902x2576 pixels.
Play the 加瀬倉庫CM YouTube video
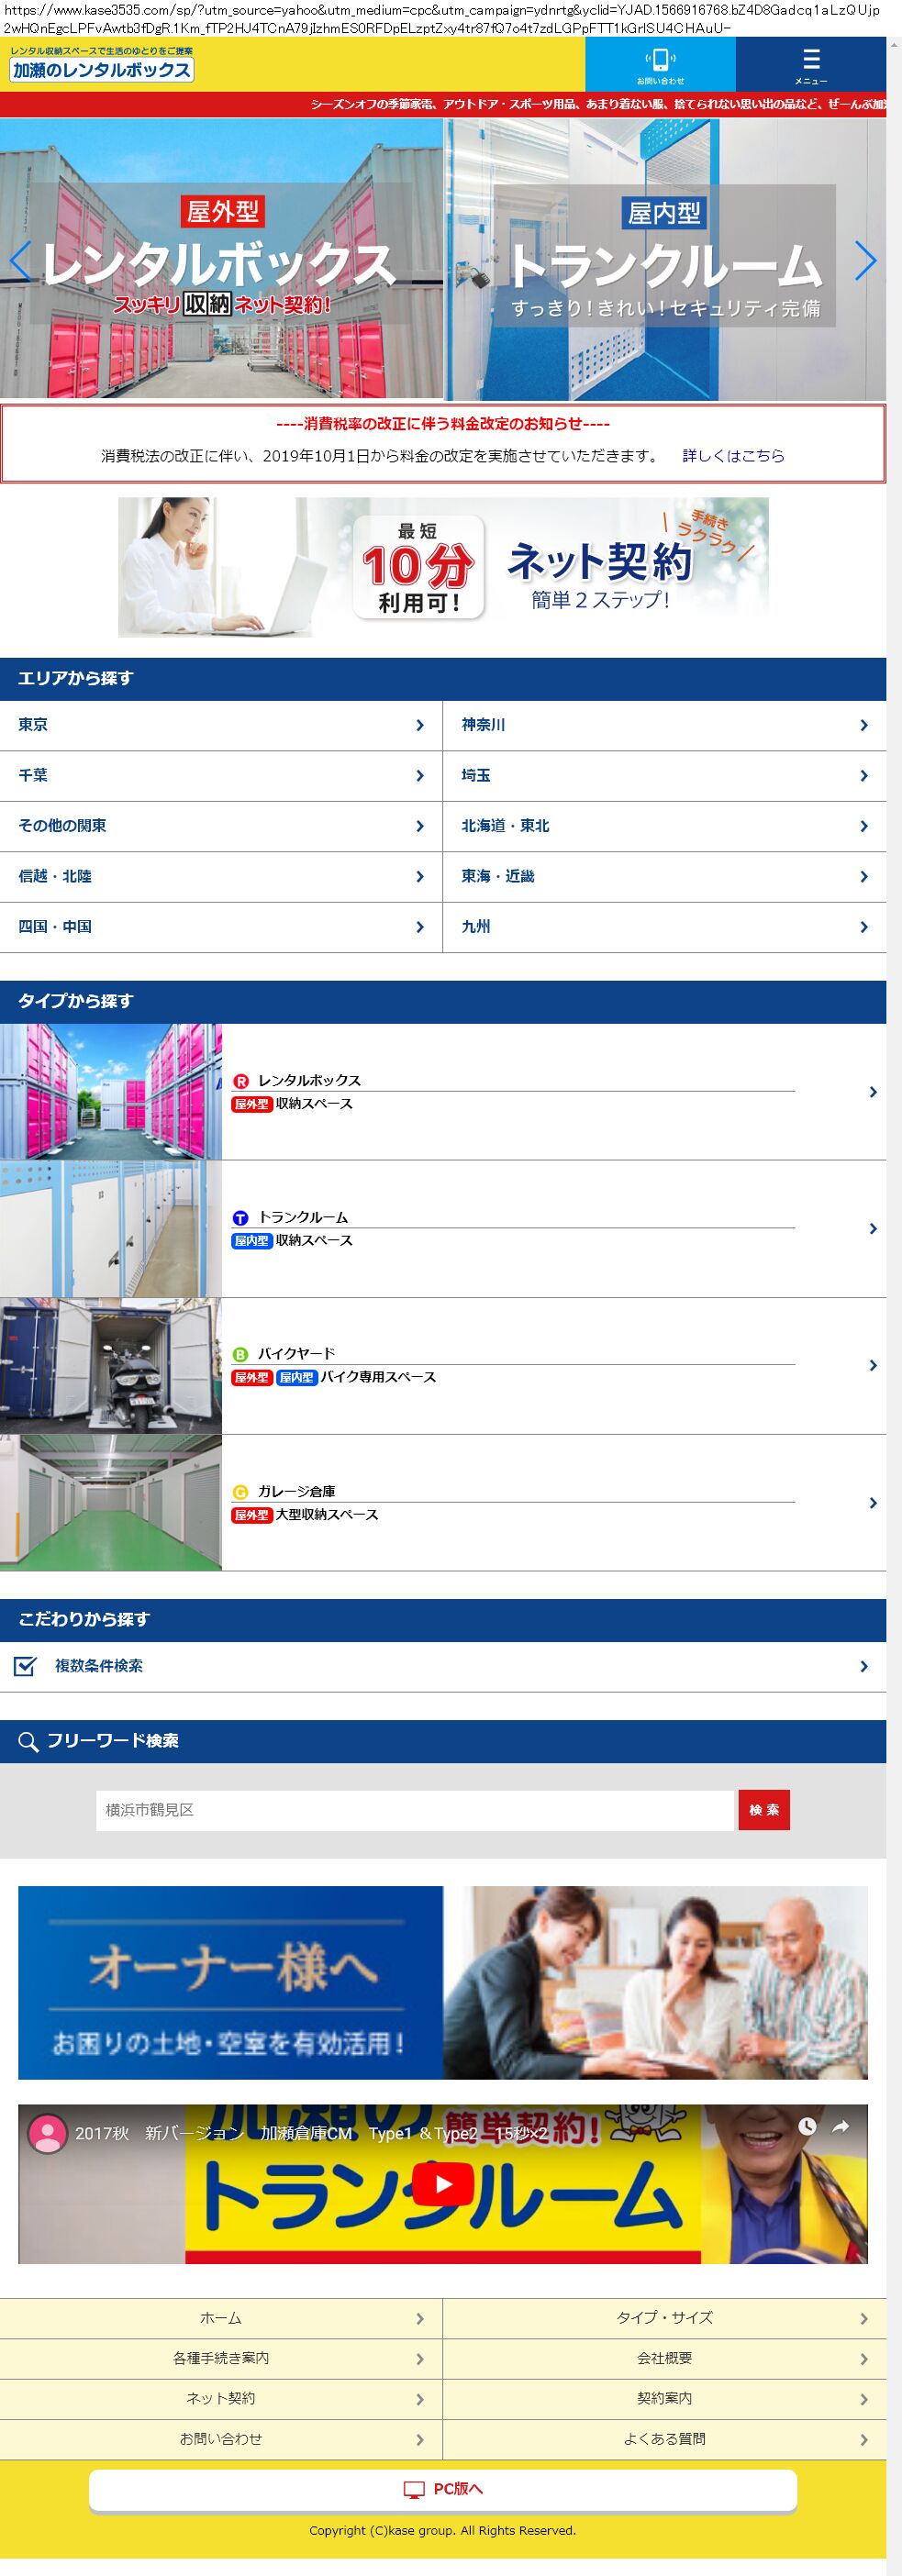[442, 2184]
